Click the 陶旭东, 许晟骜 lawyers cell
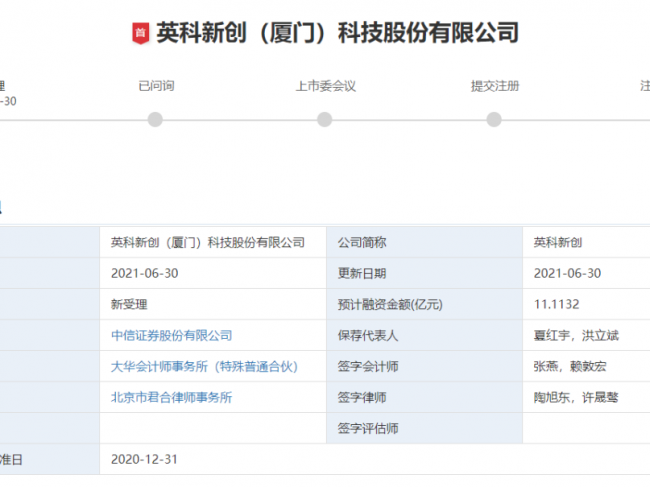Image resolution: width=650 pixels, height=487 pixels. (x=586, y=397)
